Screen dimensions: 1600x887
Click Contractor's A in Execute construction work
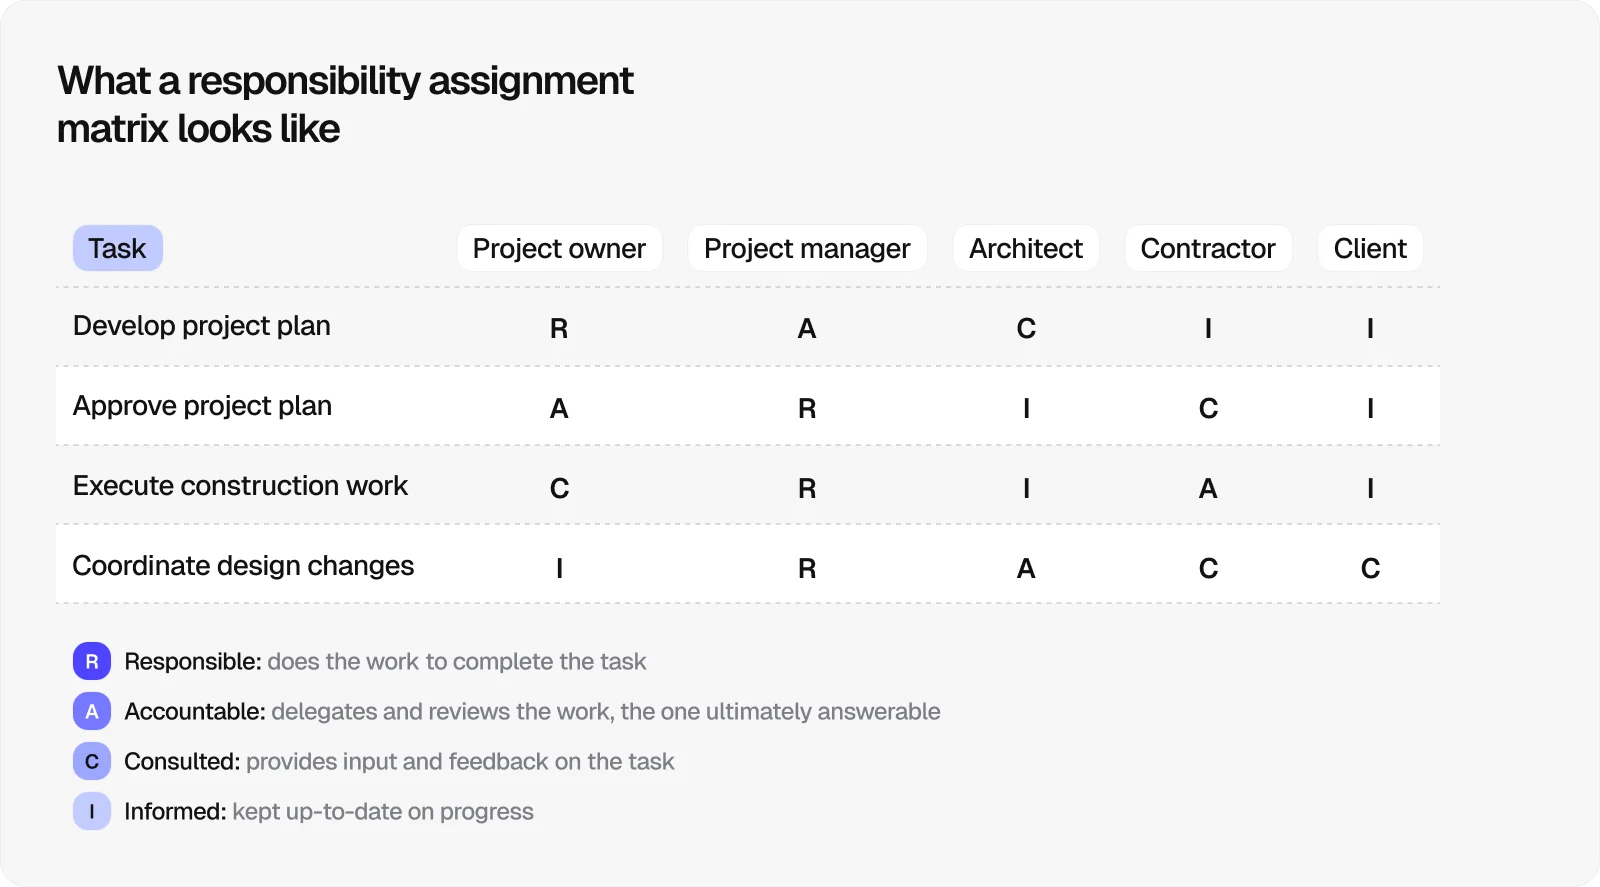point(1208,489)
